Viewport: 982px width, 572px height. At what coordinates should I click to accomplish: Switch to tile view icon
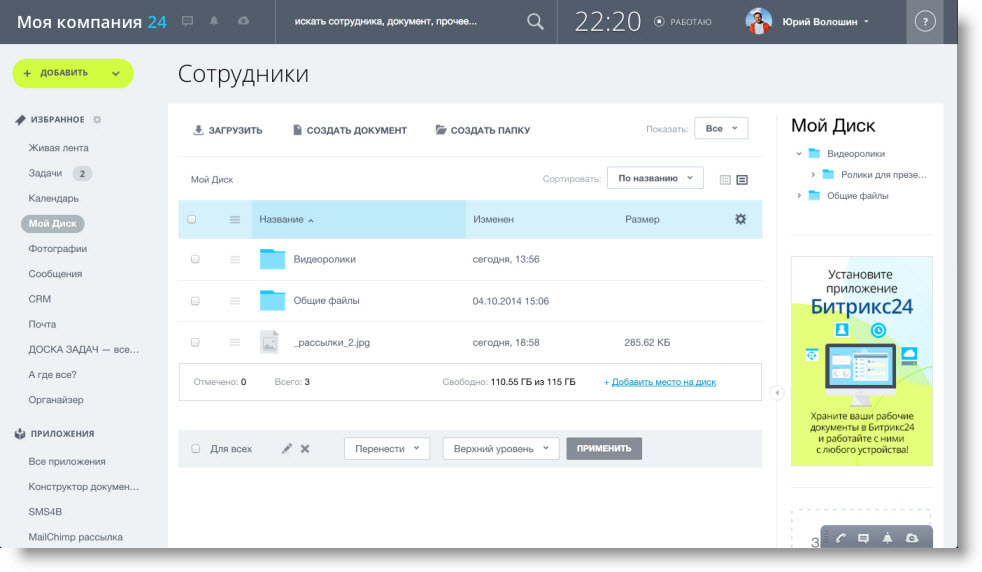726,180
